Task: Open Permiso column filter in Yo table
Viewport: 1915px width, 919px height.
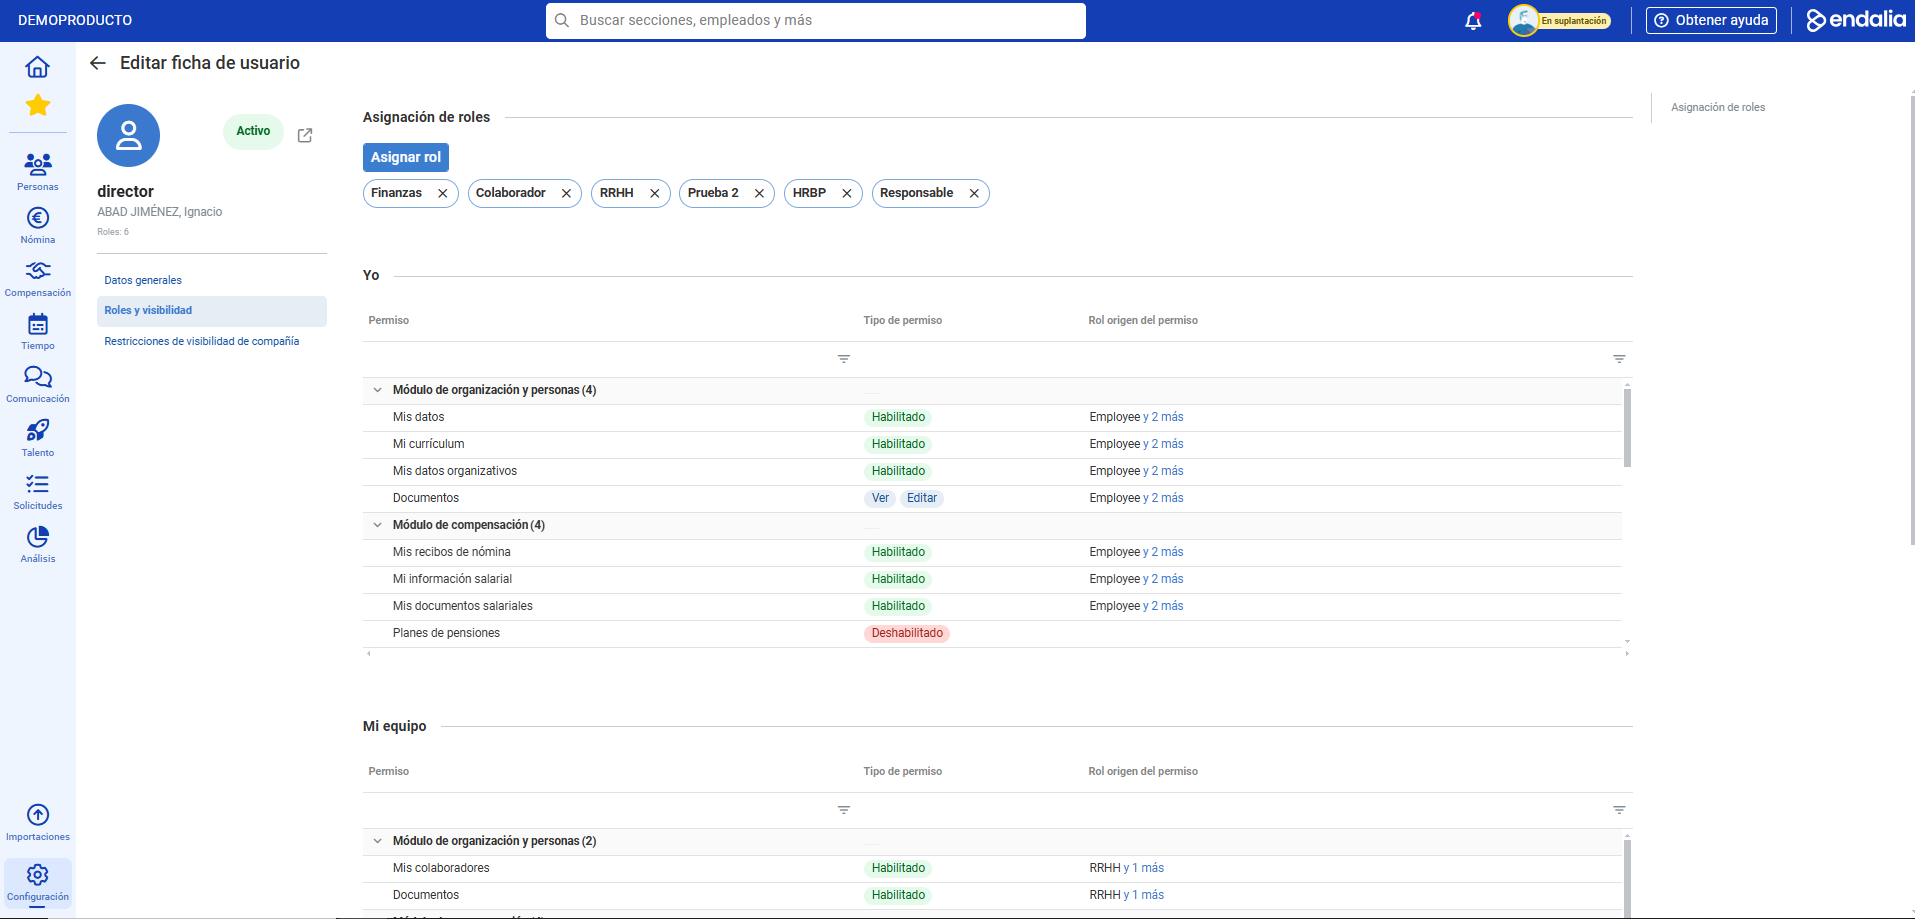Action: pos(844,359)
